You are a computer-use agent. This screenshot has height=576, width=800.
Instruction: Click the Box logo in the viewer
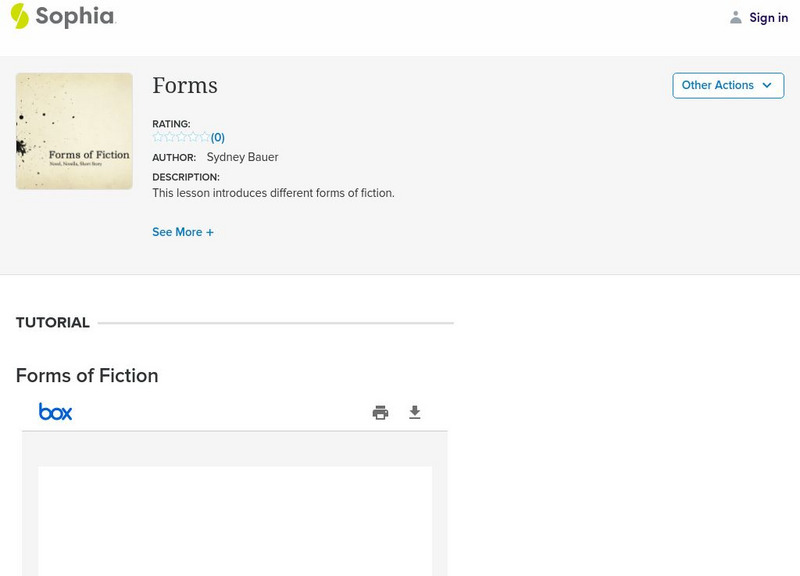[55, 412]
